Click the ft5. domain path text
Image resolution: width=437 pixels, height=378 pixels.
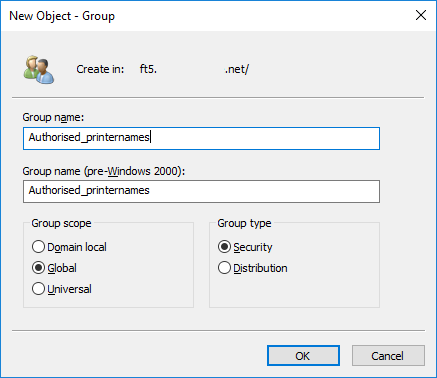148,69
